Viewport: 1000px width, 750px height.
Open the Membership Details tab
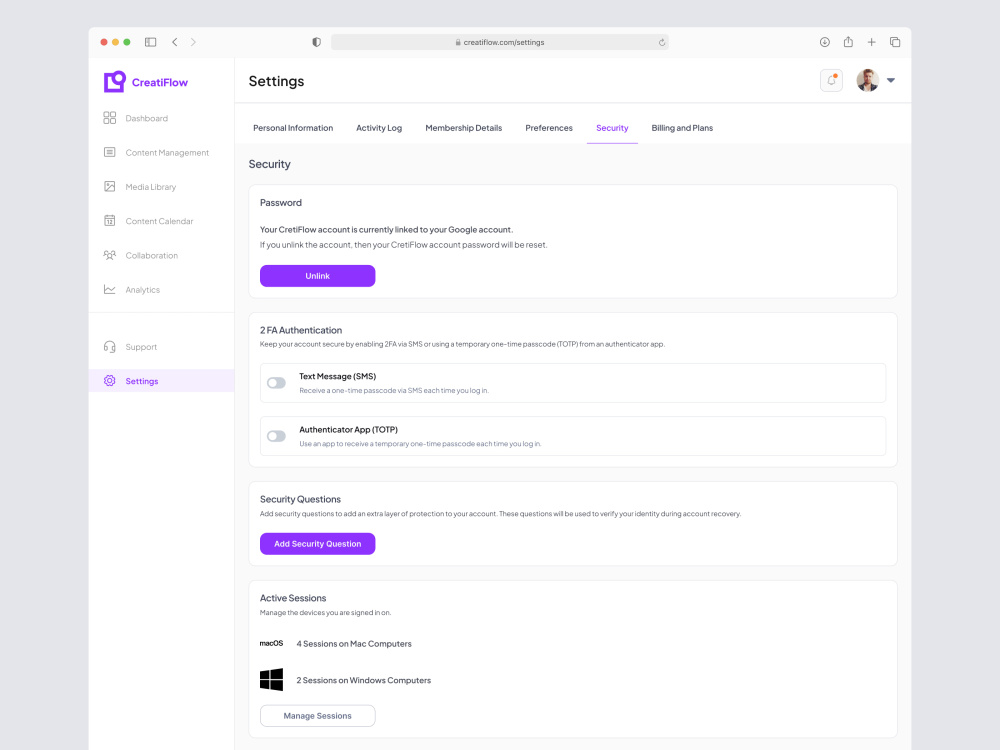[x=464, y=128]
